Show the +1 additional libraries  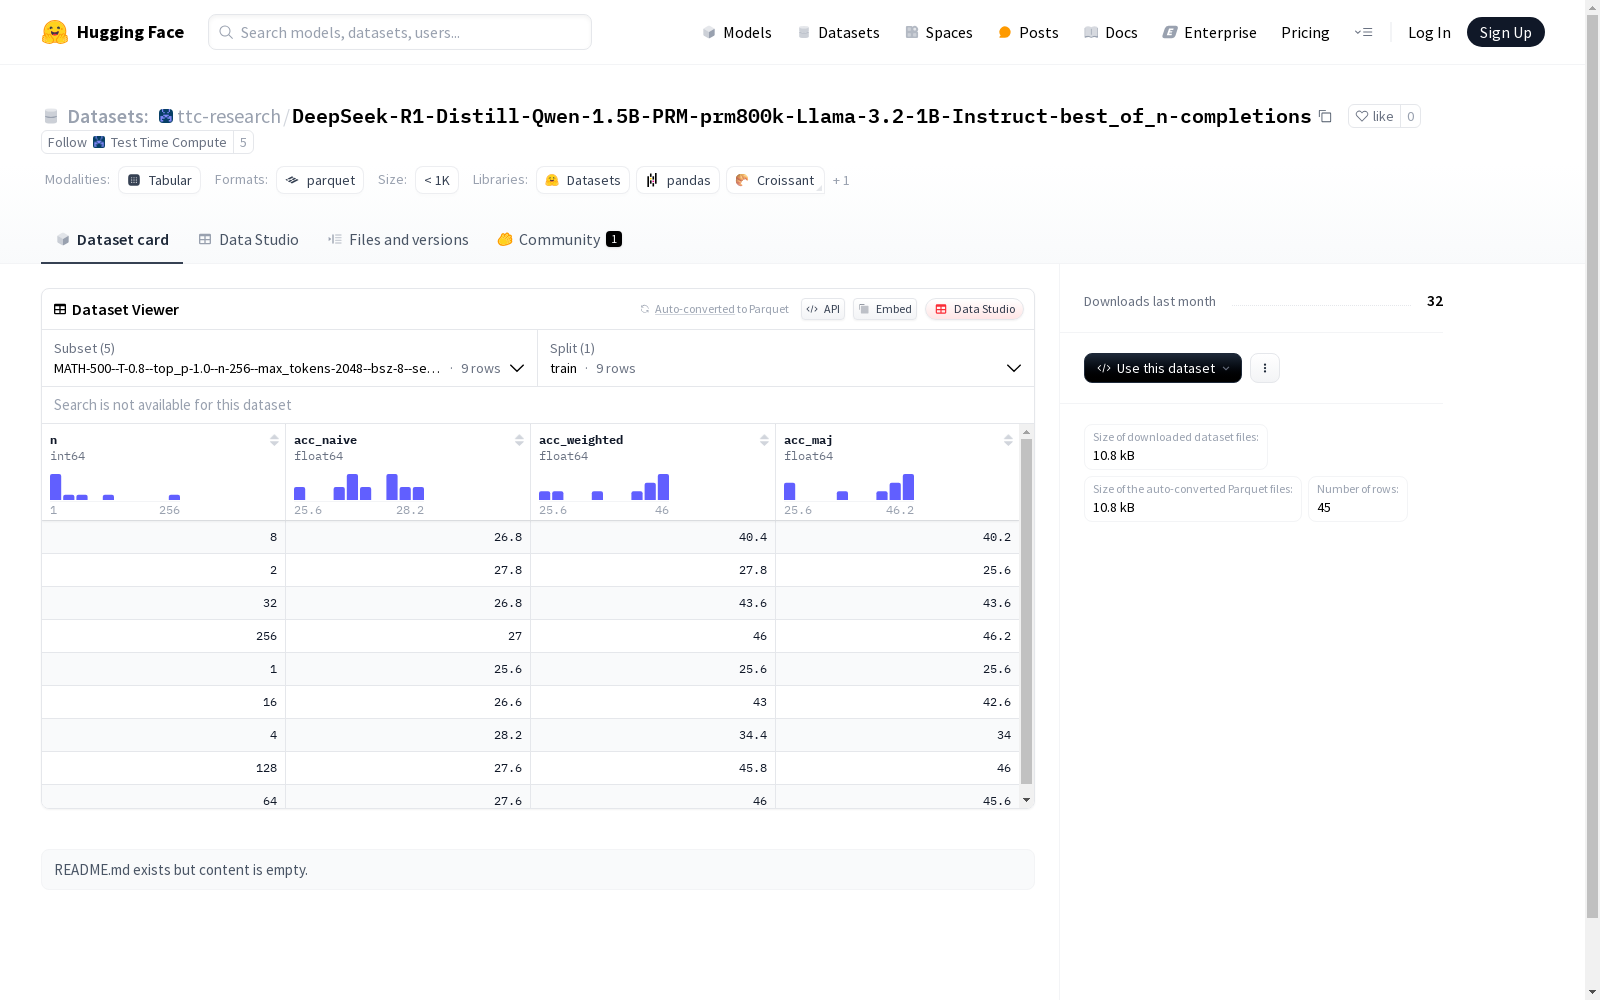[841, 181]
